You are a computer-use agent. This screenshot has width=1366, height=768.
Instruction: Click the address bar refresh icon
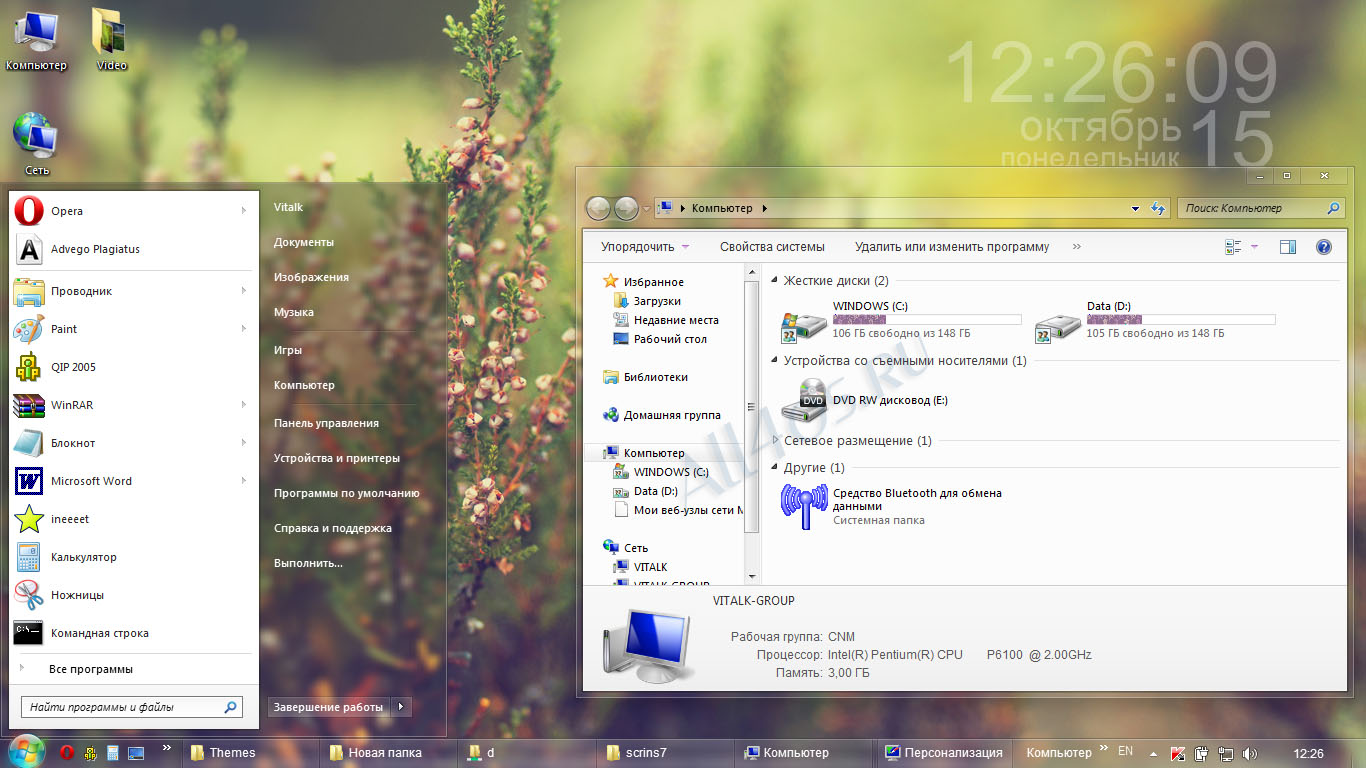pos(1159,208)
